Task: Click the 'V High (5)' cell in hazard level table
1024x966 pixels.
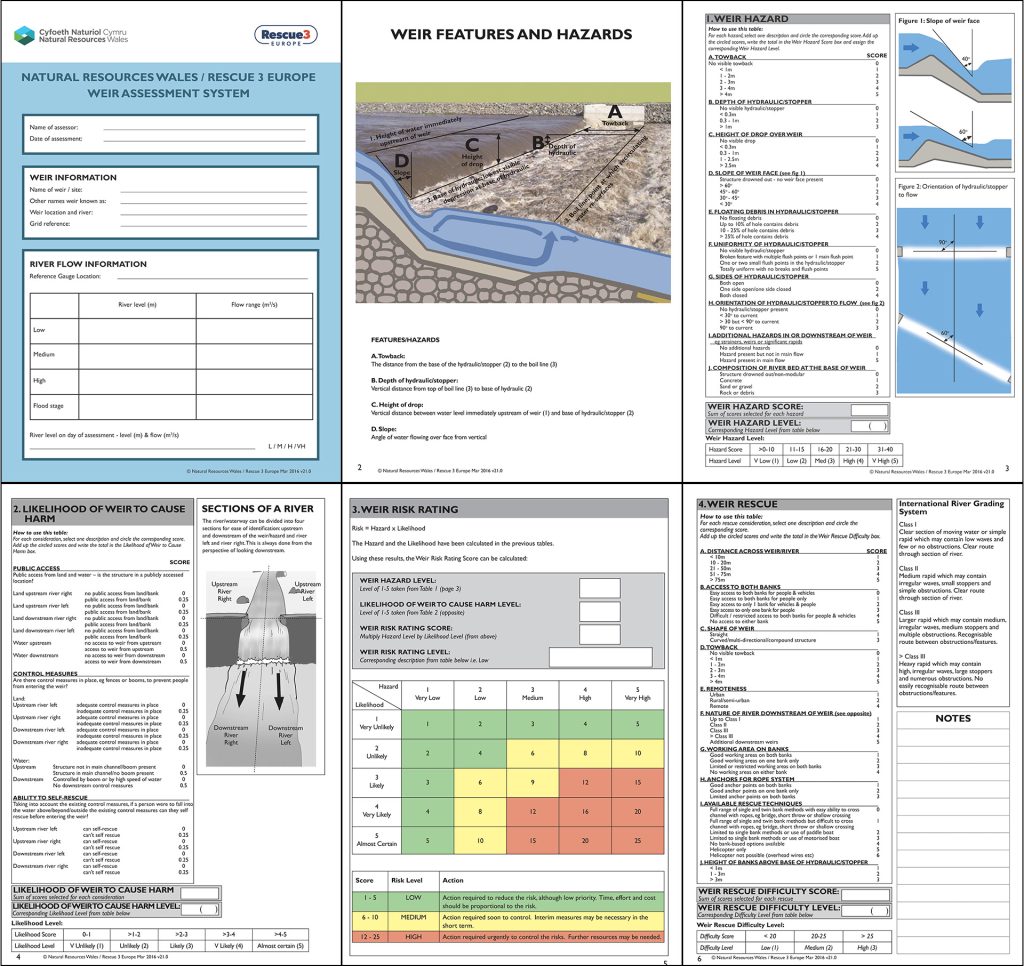Action: coord(885,460)
